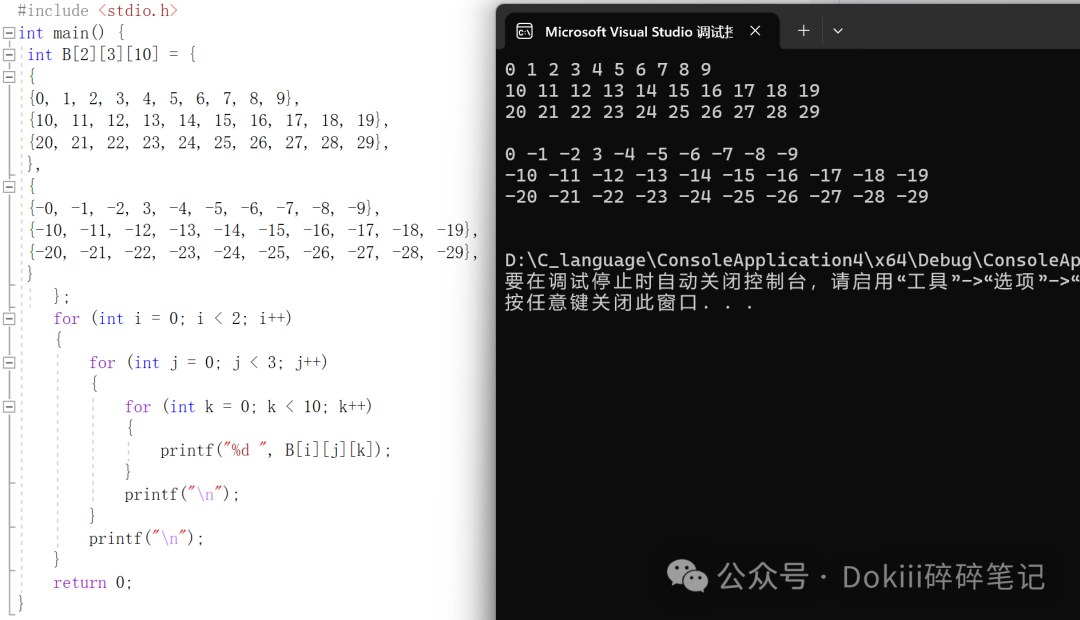Collapse the for loop over j
The image size is (1080, 620).
(x=10, y=362)
